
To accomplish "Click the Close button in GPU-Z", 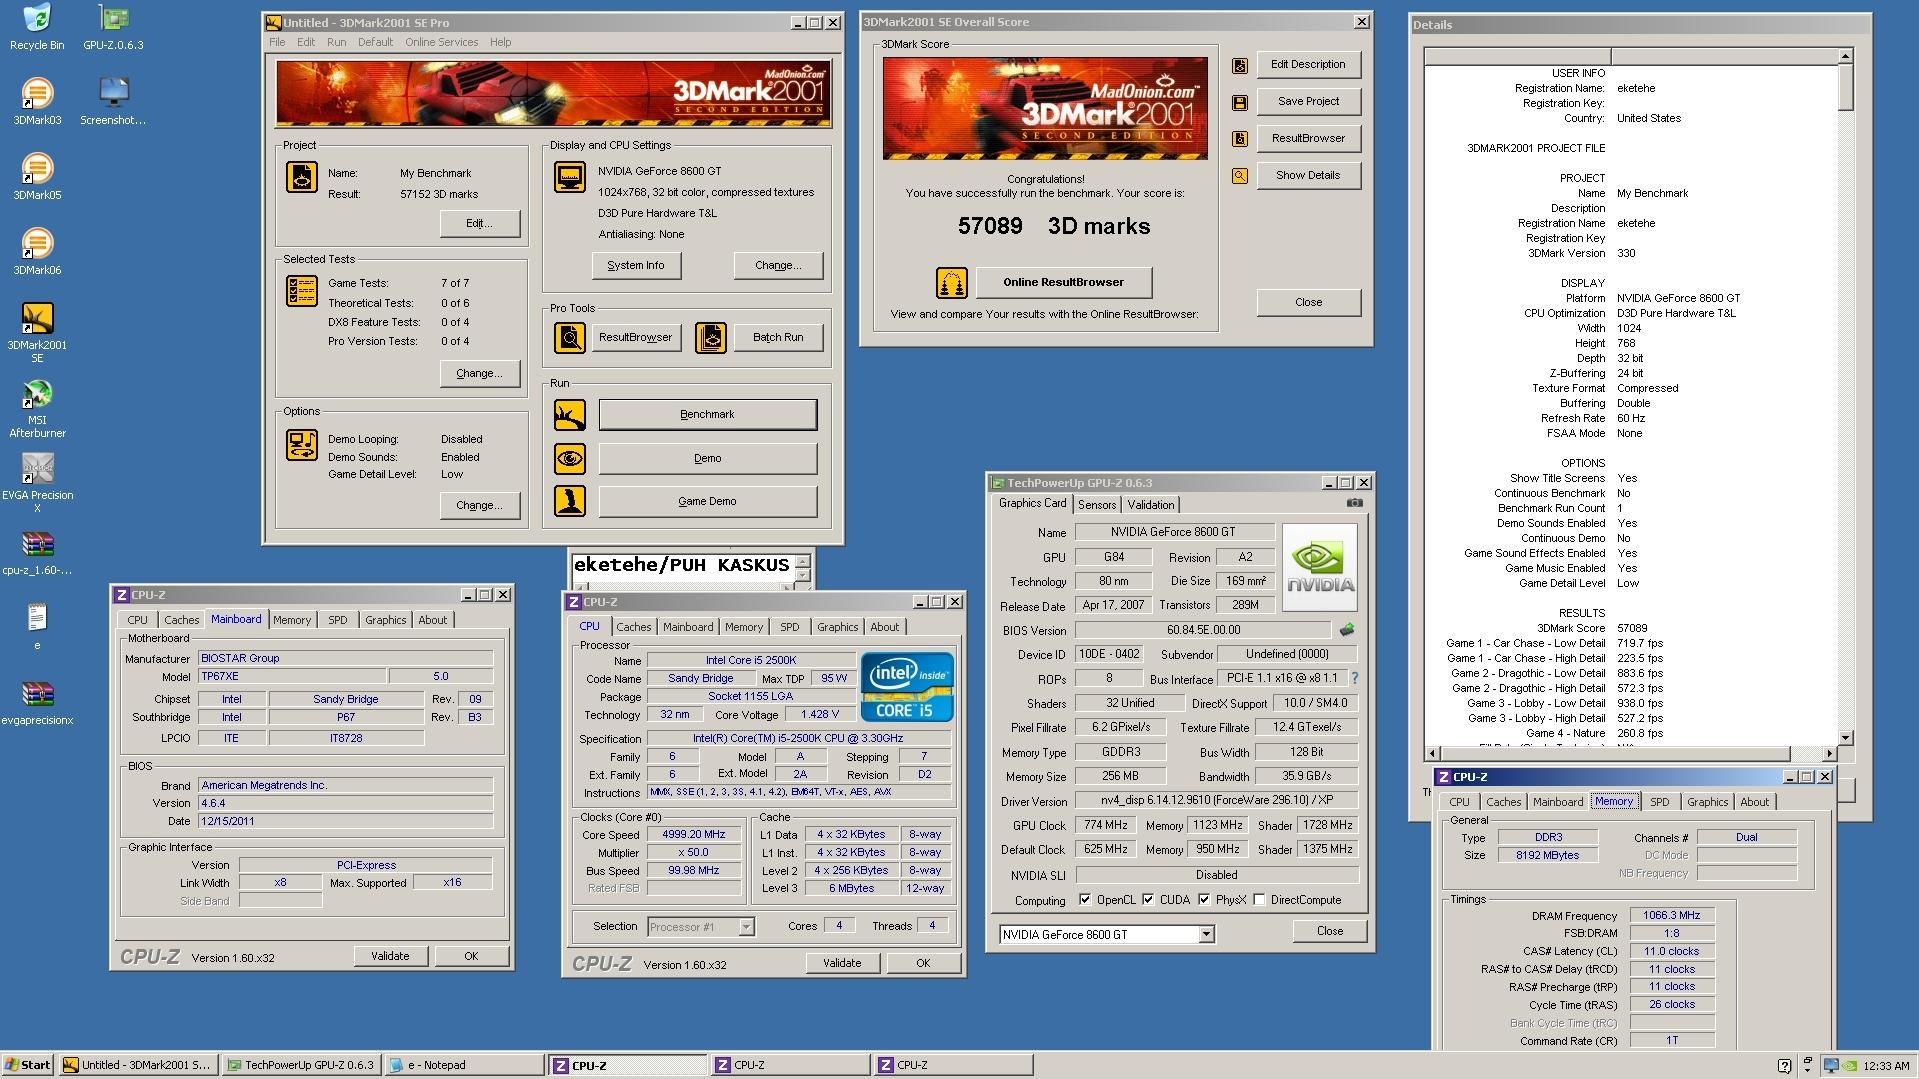I will coord(1329,931).
